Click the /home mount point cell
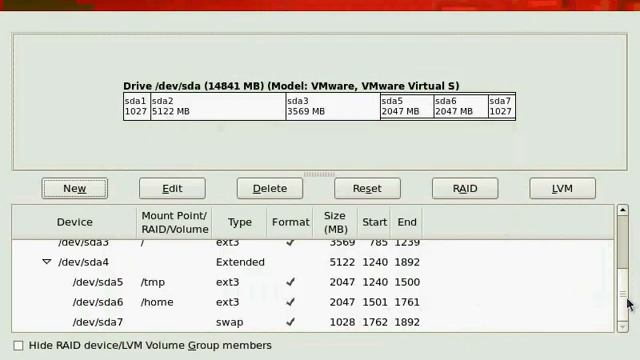The width and height of the screenshot is (640, 360). coord(157,302)
